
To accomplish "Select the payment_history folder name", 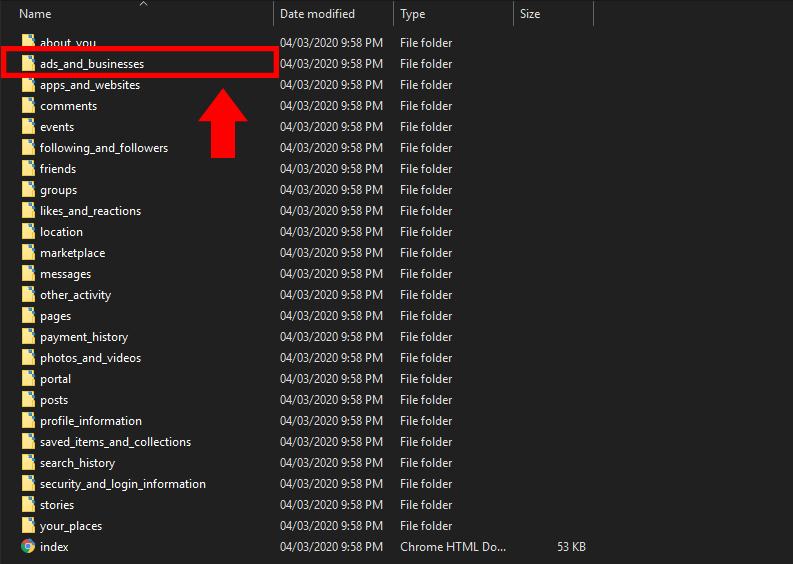I will tap(84, 337).
